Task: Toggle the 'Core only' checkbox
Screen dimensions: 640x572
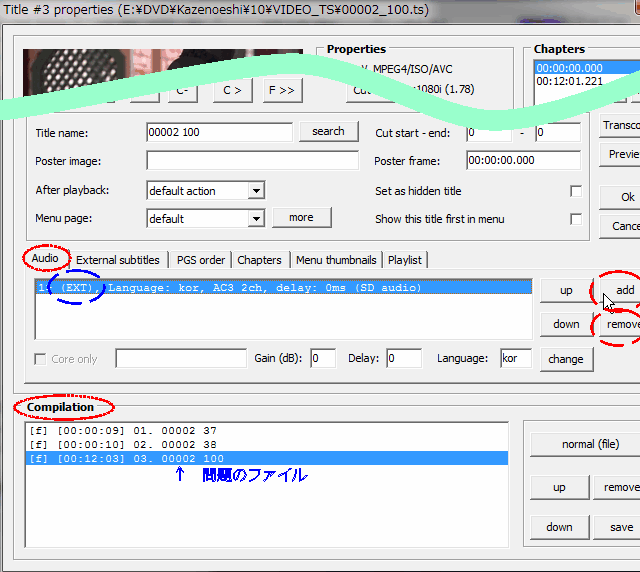Action: click(41, 359)
